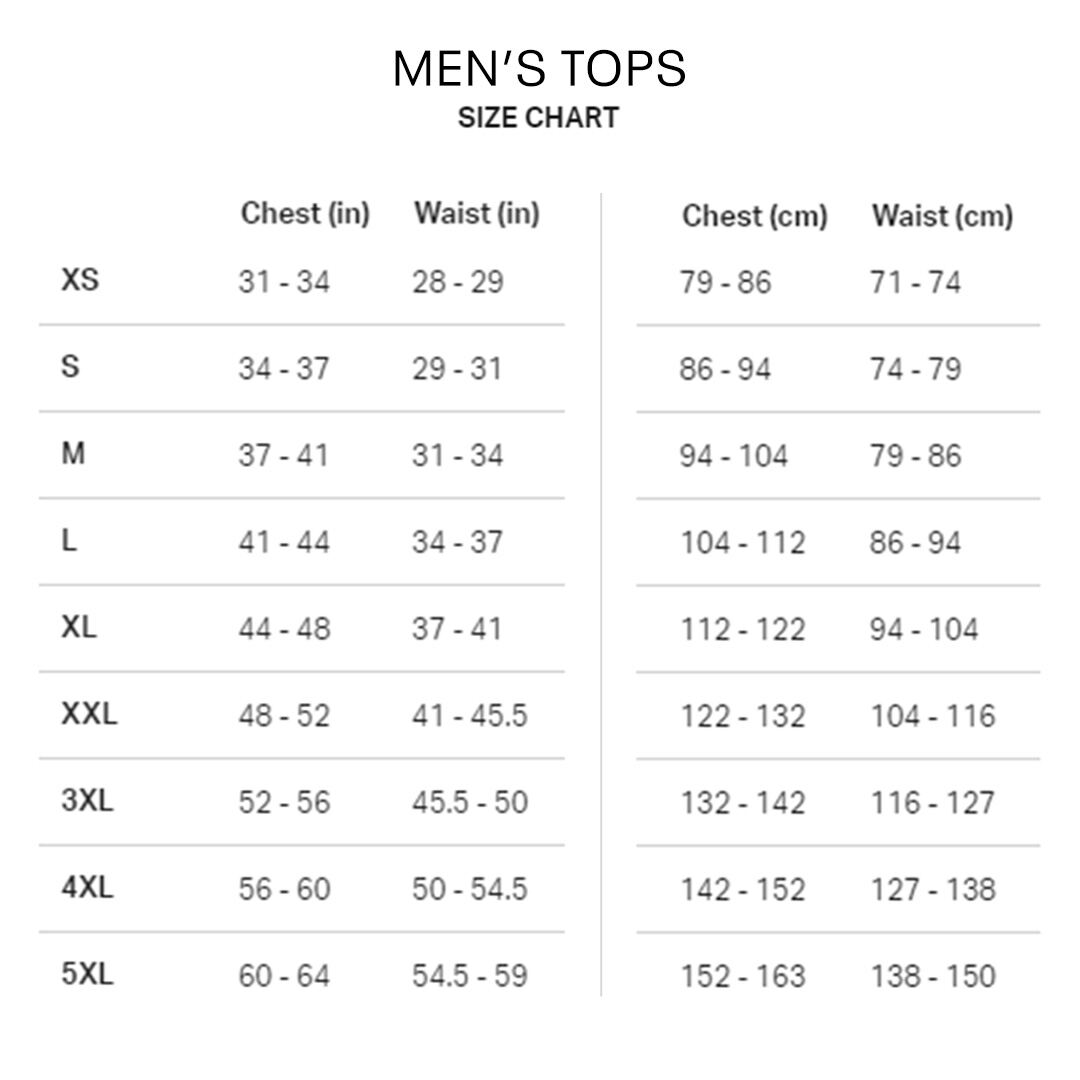
Task: Select the 5XL size row label
Action: coord(87,975)
